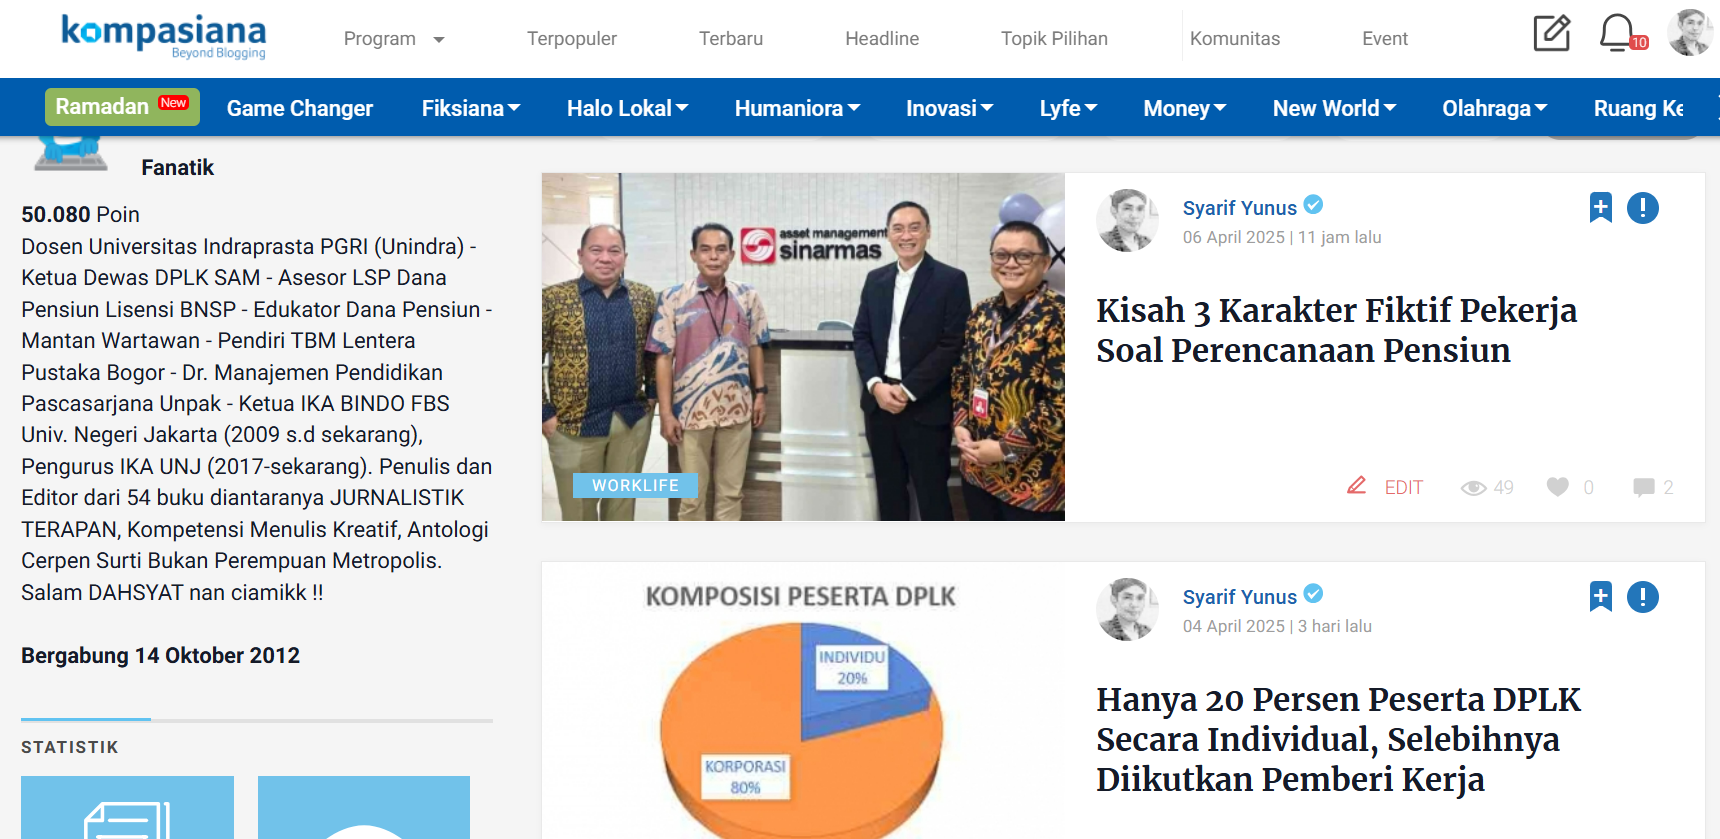Click the articles statistic tile icon
This screenshot has width=1720, height=839.
pyautogui.click(x=127, y=818)
